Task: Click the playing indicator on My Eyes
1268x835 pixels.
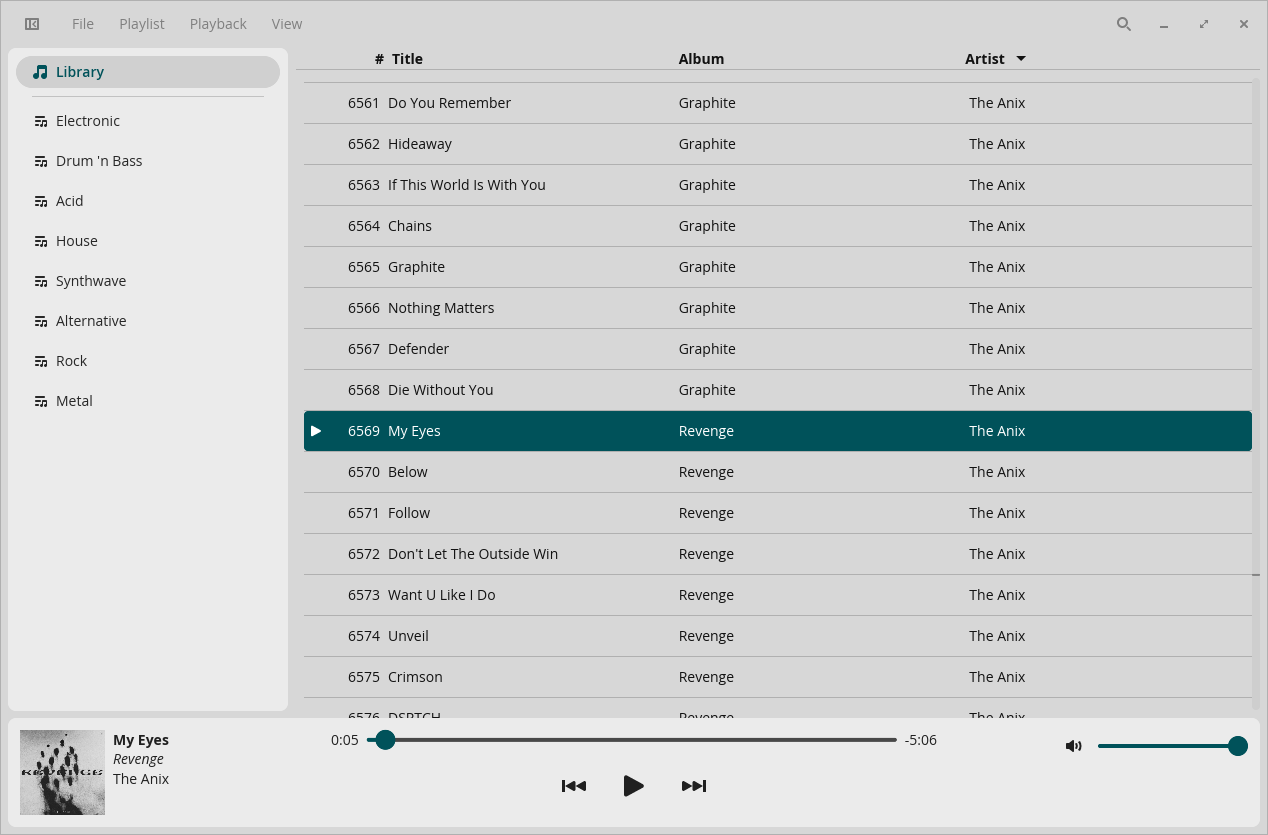Action: tap(316, 431)
